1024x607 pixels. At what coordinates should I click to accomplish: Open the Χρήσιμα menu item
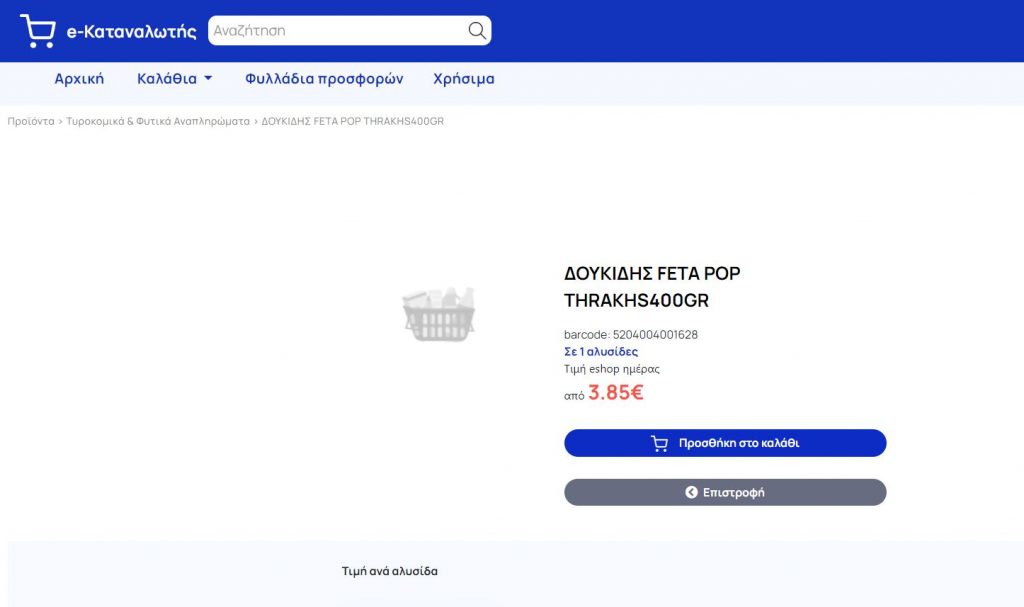click(x=464, y=78)
